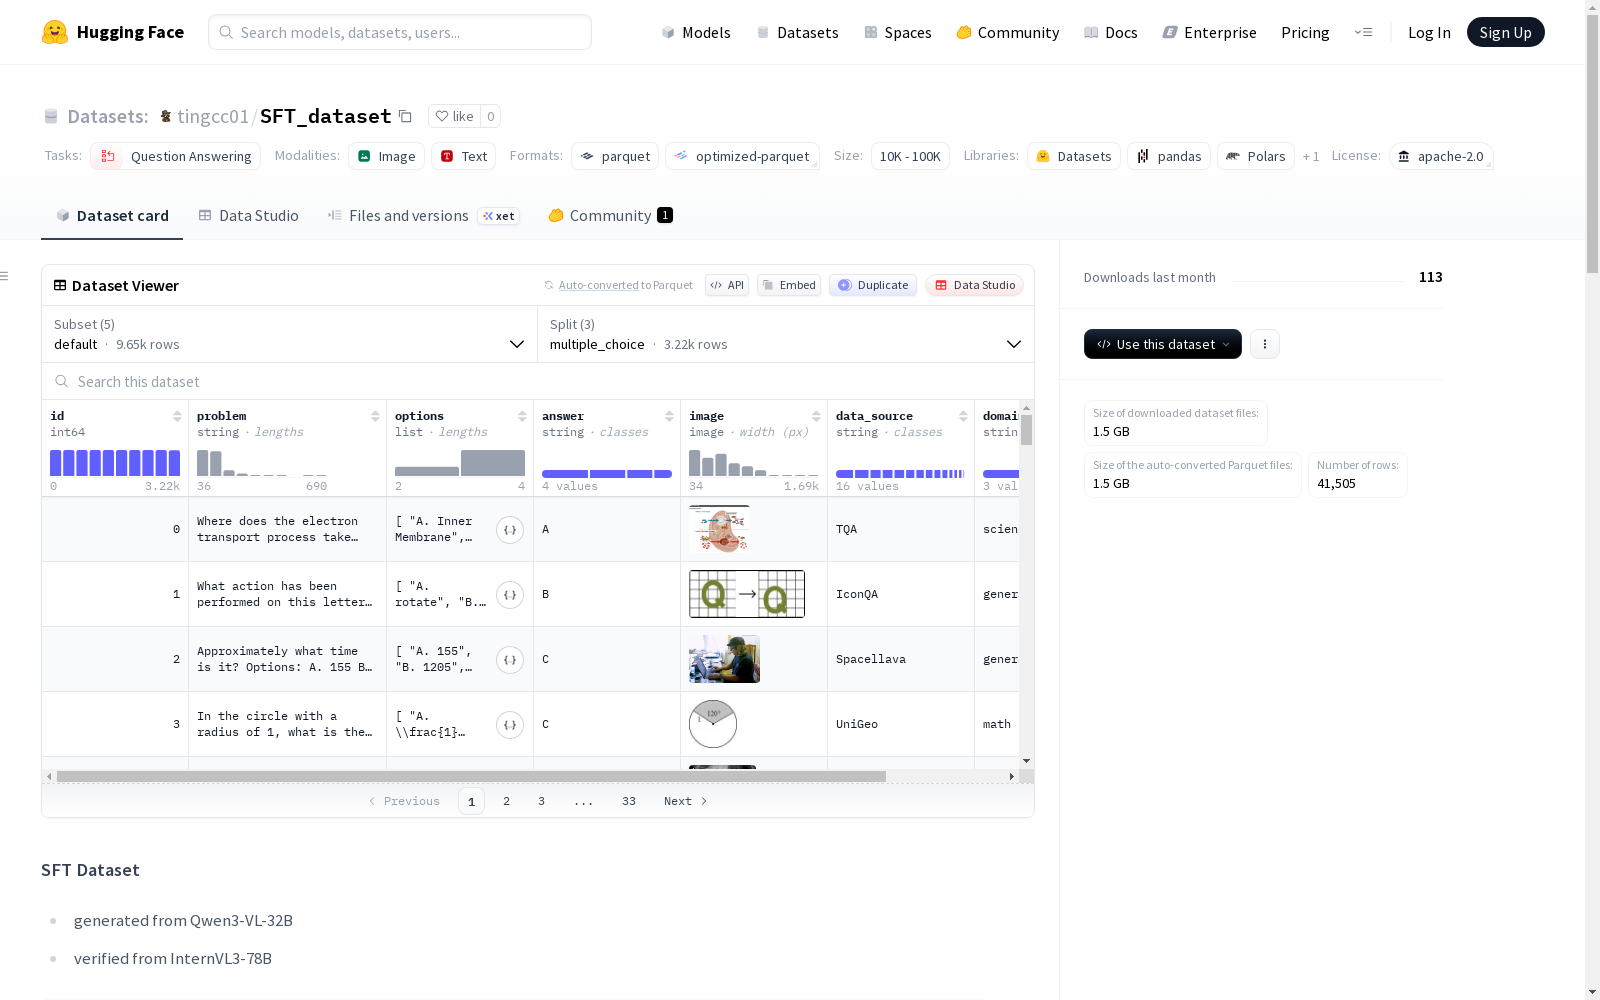Focus the Search this dataset field
This screenshot has width=1600, height=1000.
(x=538, y=382)
